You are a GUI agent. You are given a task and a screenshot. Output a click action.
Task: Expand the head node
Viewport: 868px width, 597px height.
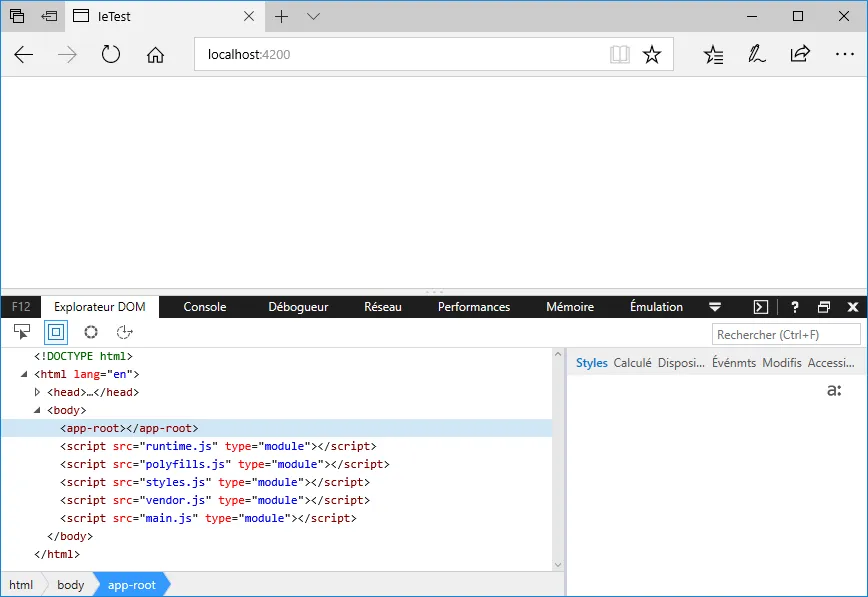(x=37, y=392)
